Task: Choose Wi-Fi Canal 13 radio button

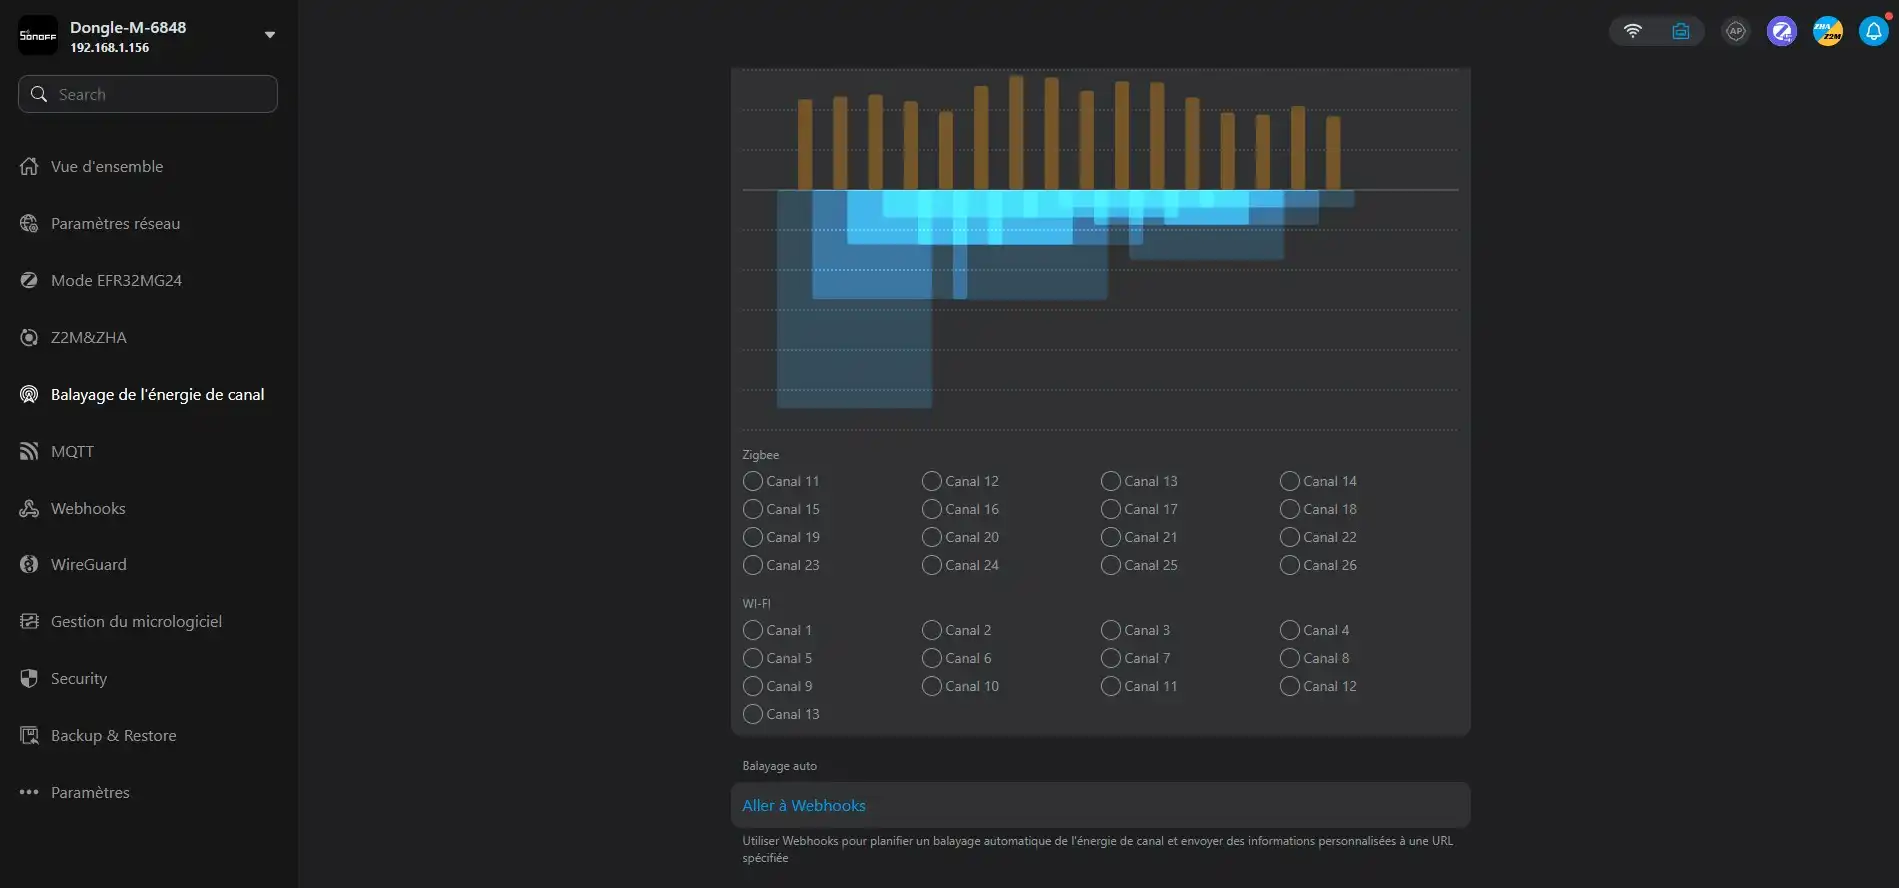Action: [x=753, y=714]
